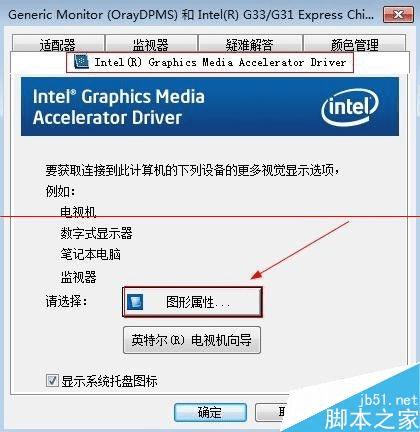
Task: Open the 颜色管理 tab
Action: (x=354, y=44)
